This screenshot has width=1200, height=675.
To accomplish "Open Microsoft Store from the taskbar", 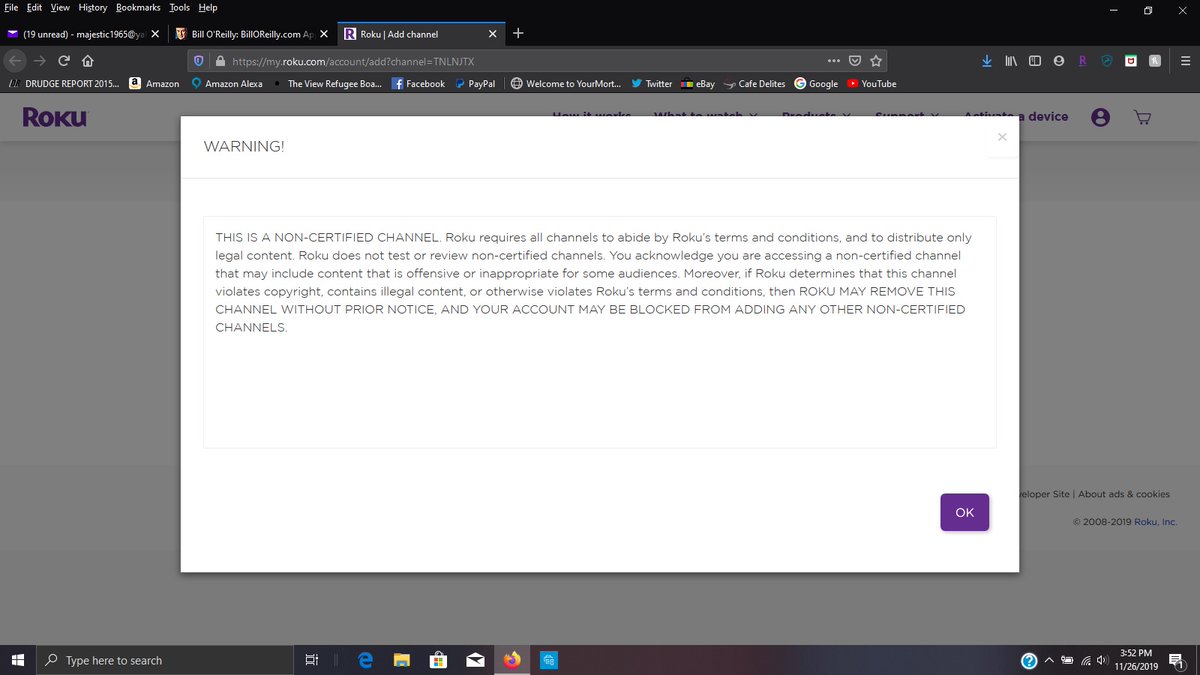I will click(x=437, y=660).
